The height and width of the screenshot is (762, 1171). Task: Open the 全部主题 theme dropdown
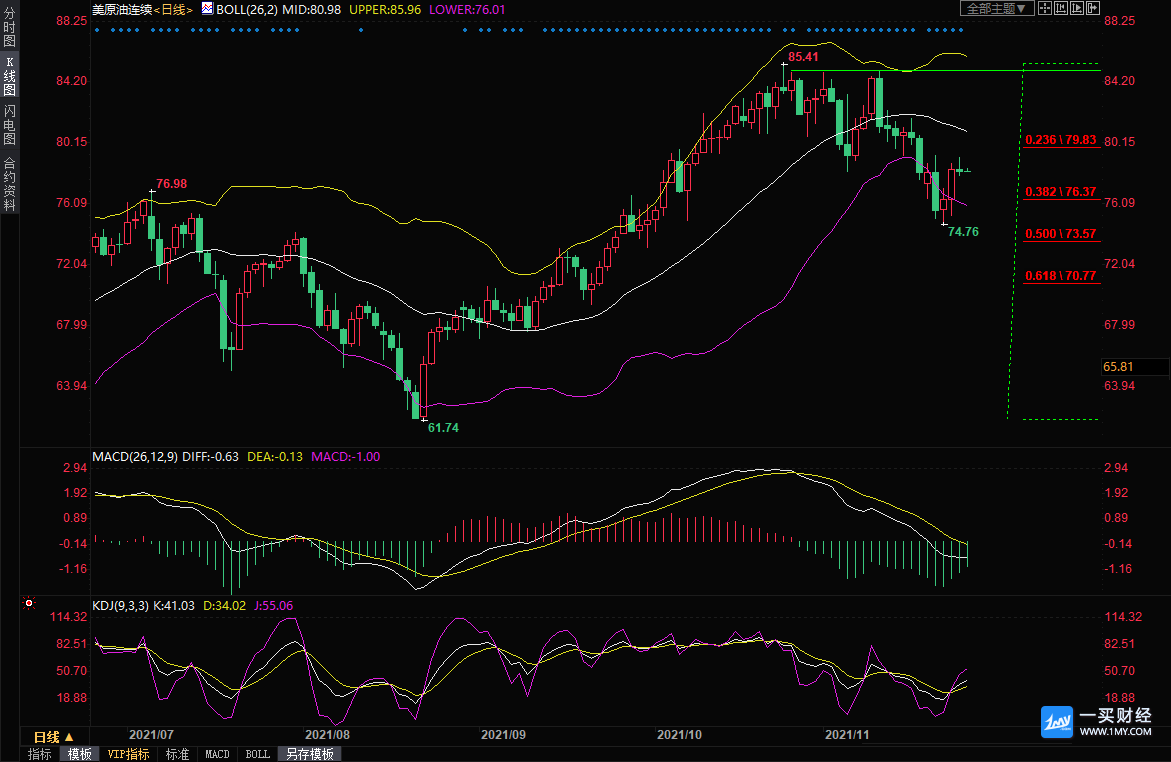coord(996,8)
